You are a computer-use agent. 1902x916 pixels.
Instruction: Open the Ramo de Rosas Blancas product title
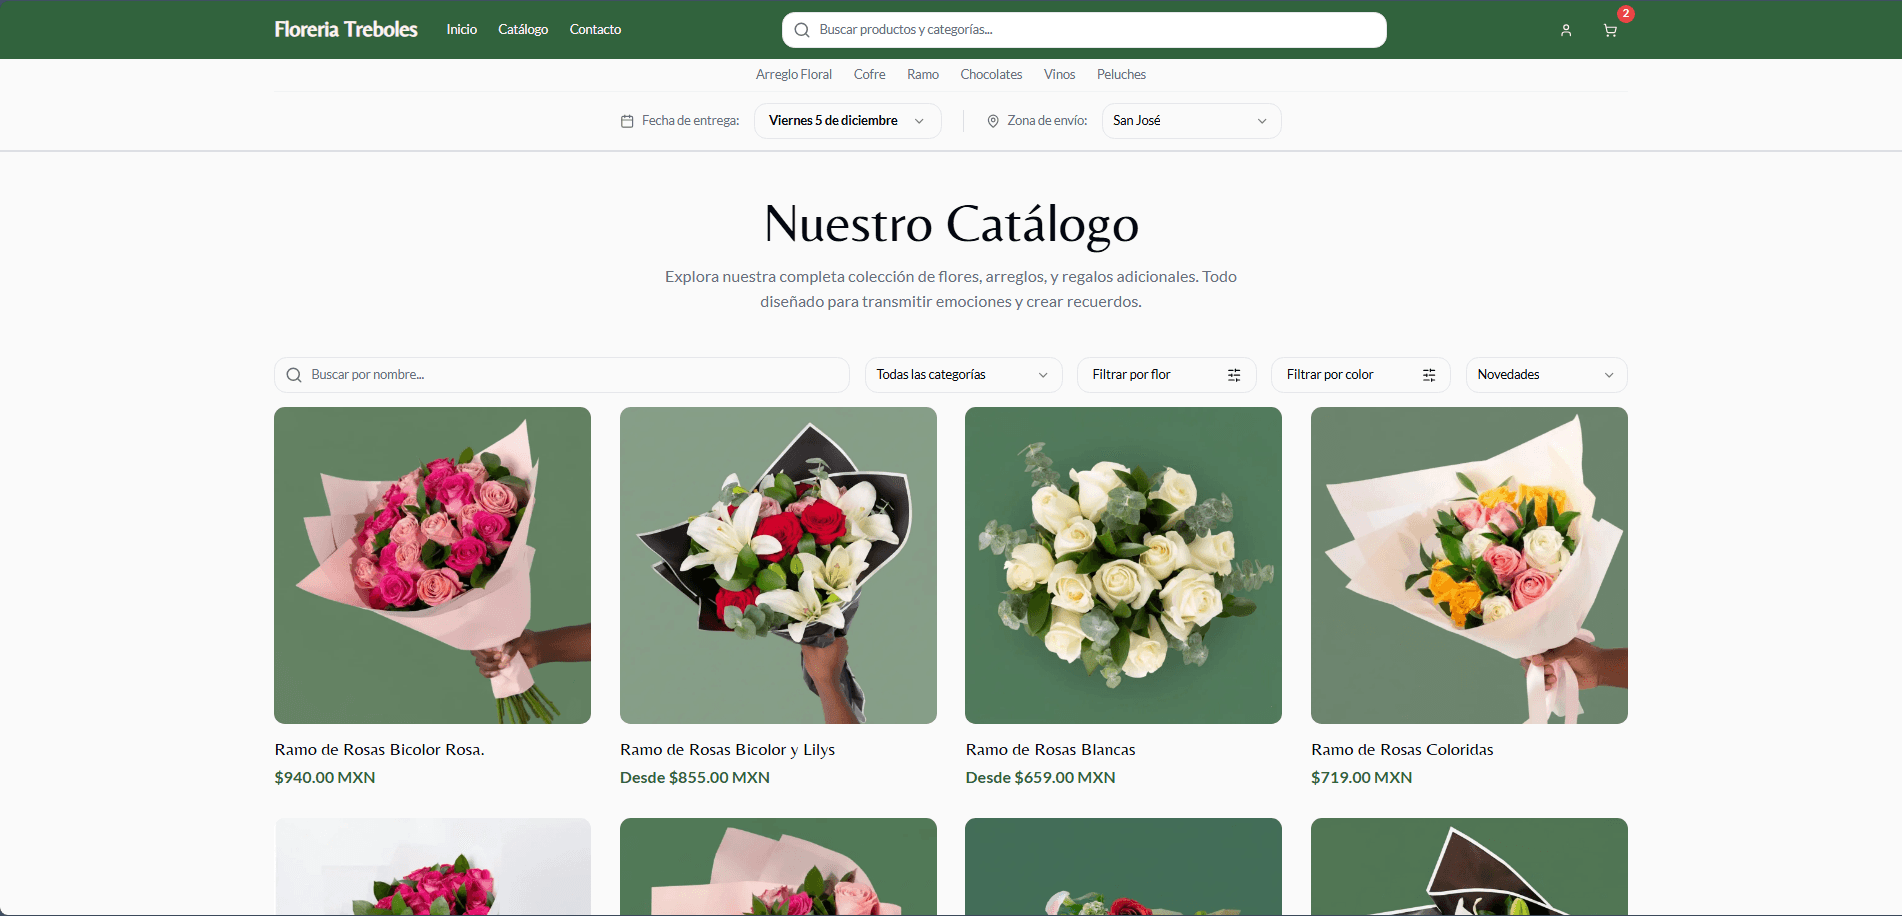pos(1050,750)
